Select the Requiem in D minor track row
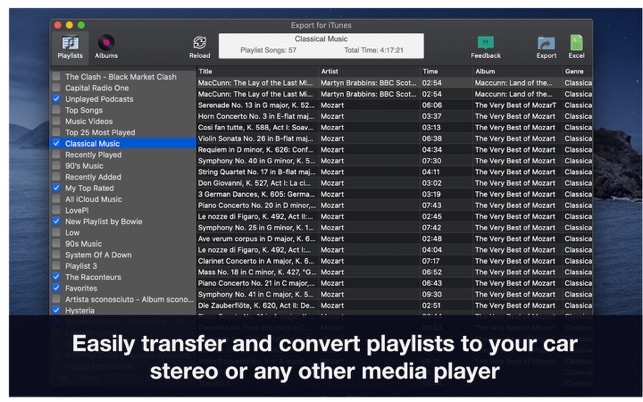This screenshot has width=643, height=402. click(x=256, y=149)
